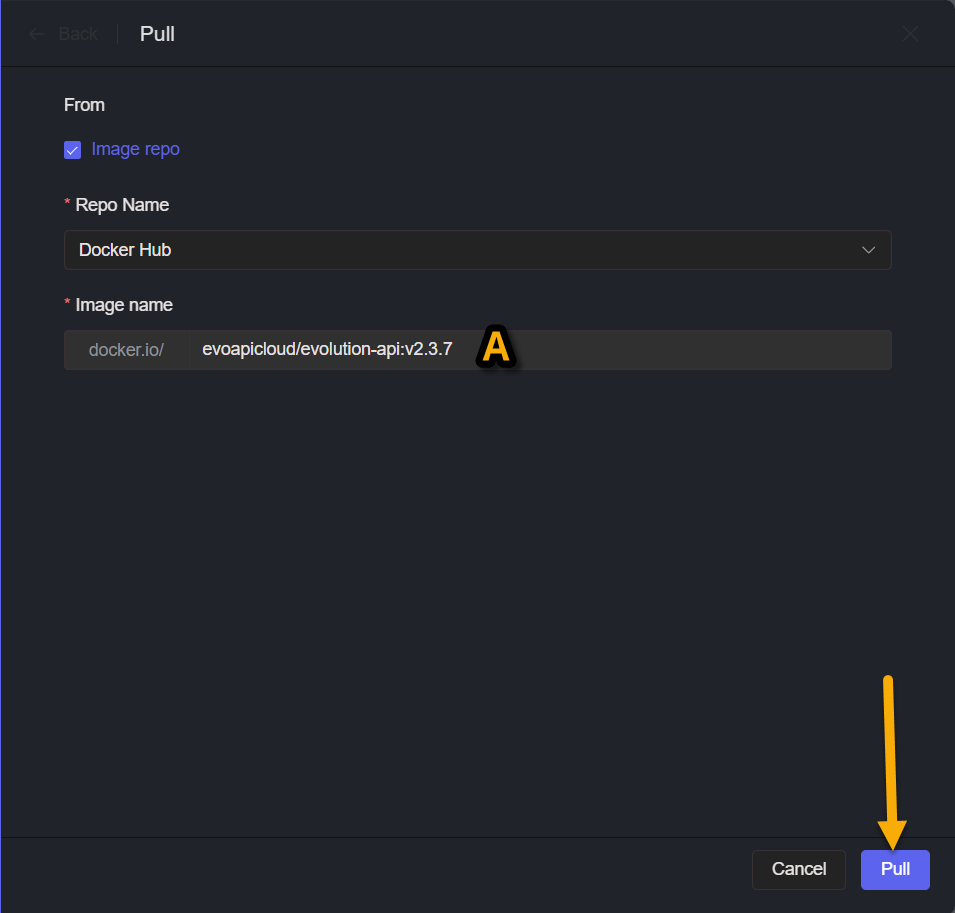Click the Image repo label text

tap(135, 149)
